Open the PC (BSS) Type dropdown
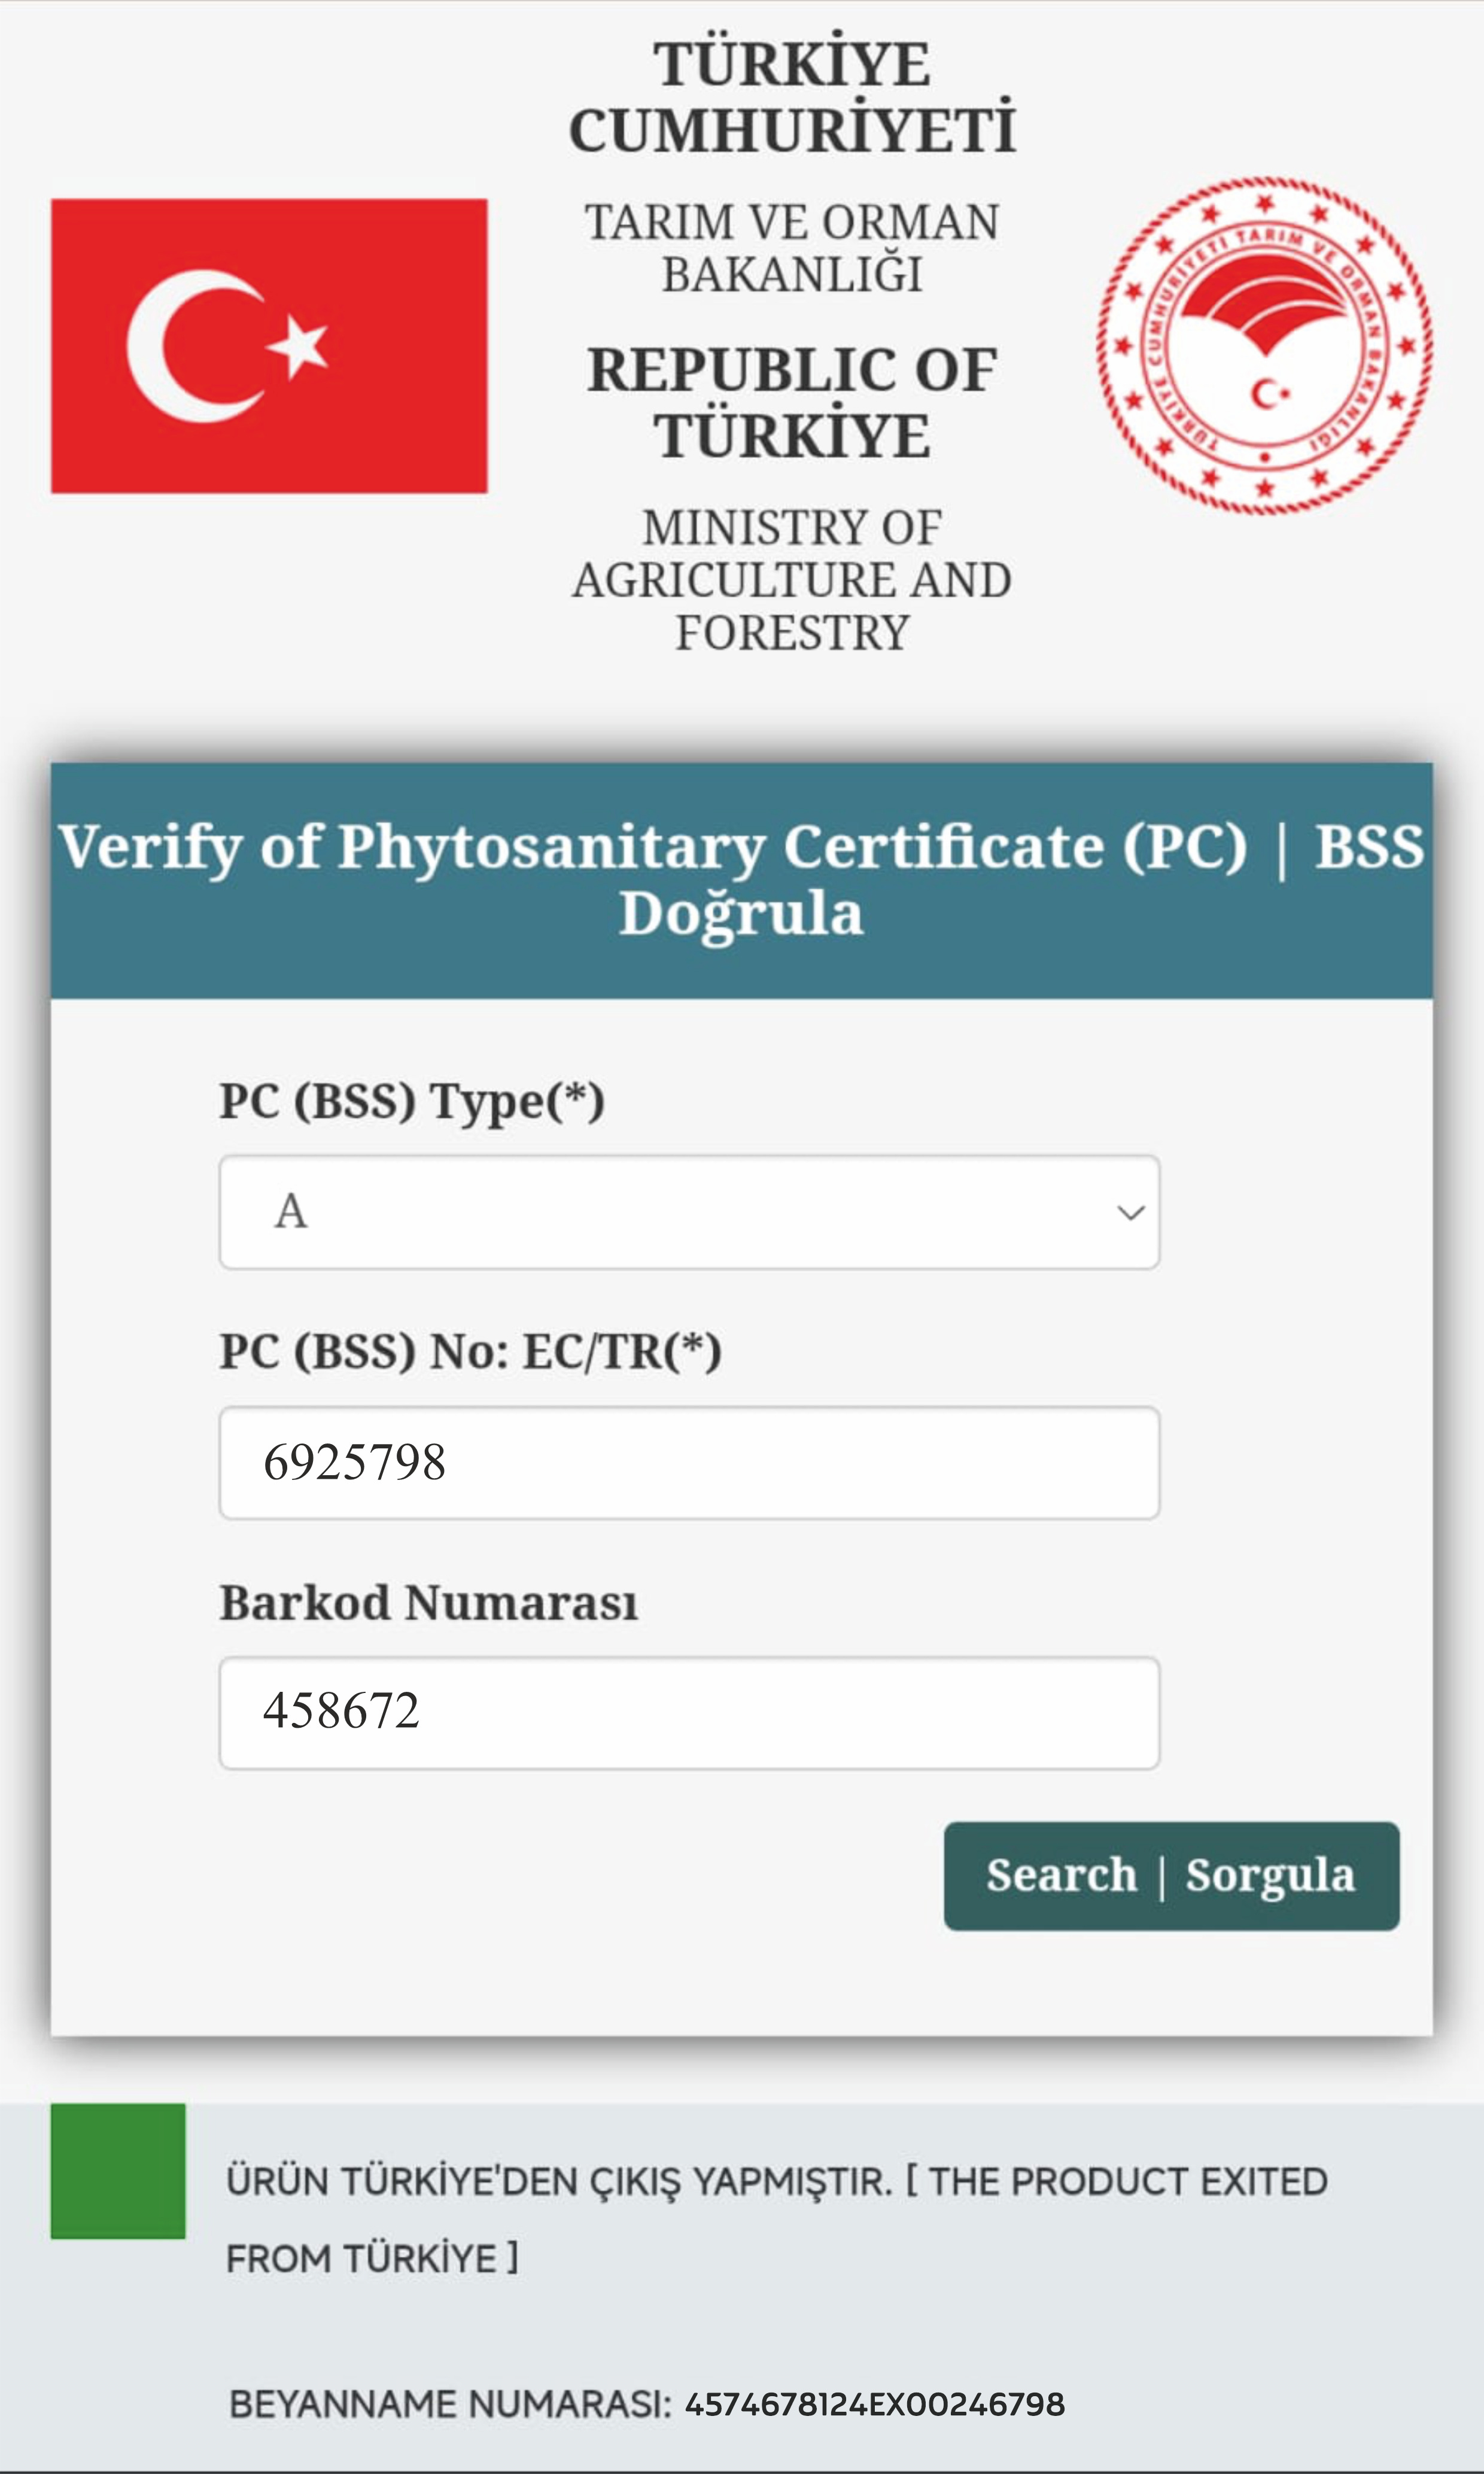 (689, 1212)
